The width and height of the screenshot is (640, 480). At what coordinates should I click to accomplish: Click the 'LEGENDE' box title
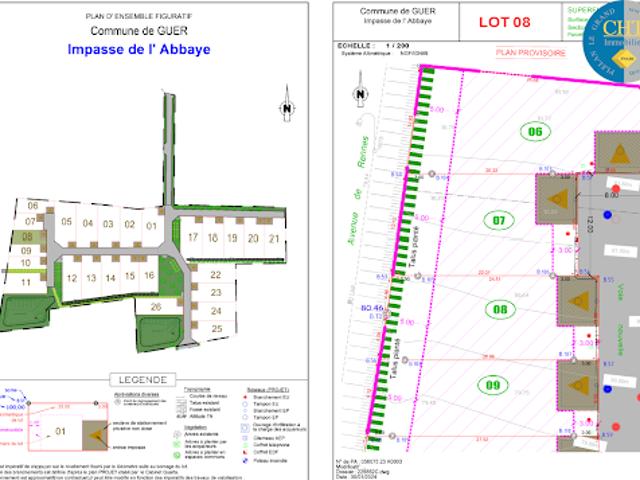(143, 380)
